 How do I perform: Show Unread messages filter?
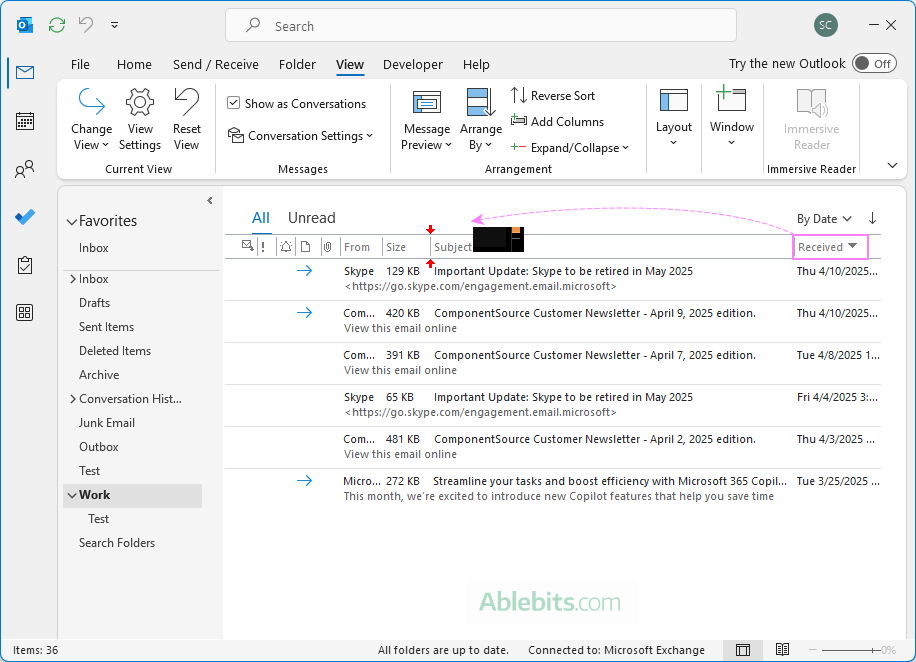311,218
